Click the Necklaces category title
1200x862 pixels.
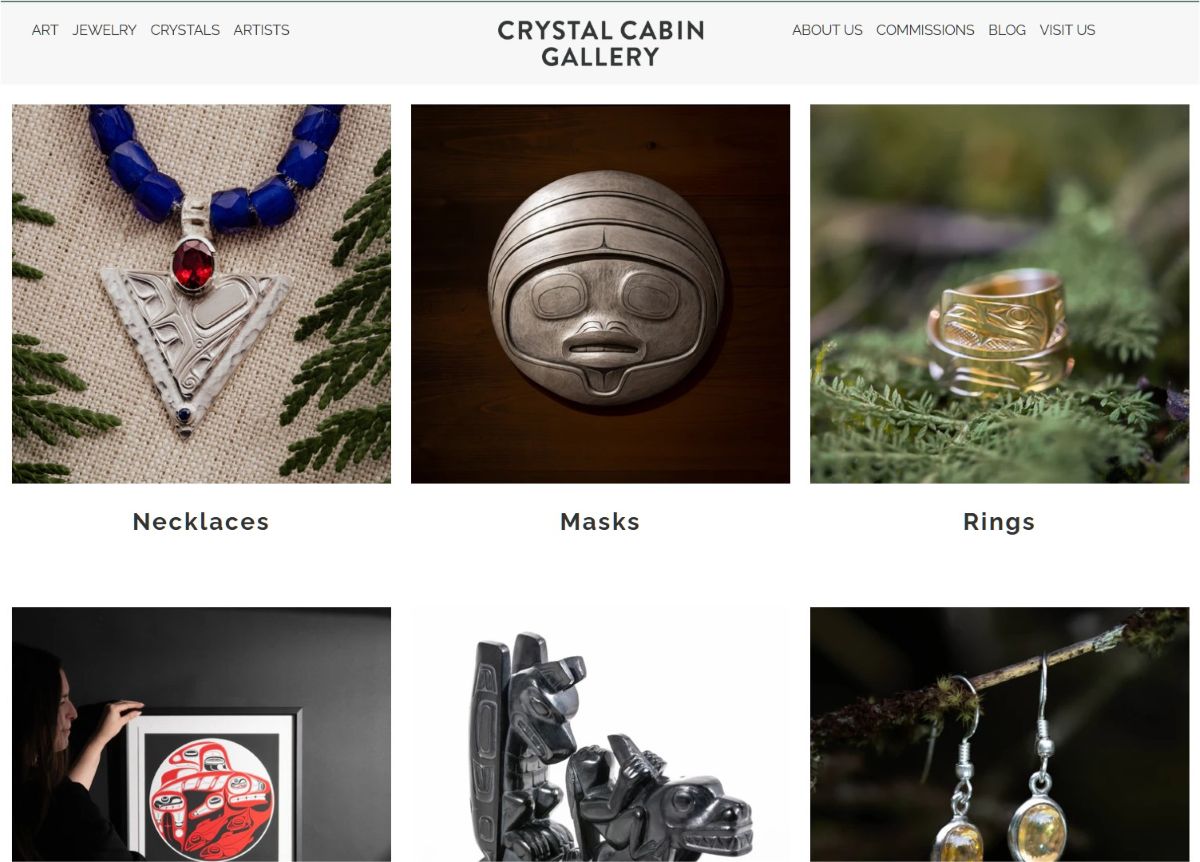point(201,521)
